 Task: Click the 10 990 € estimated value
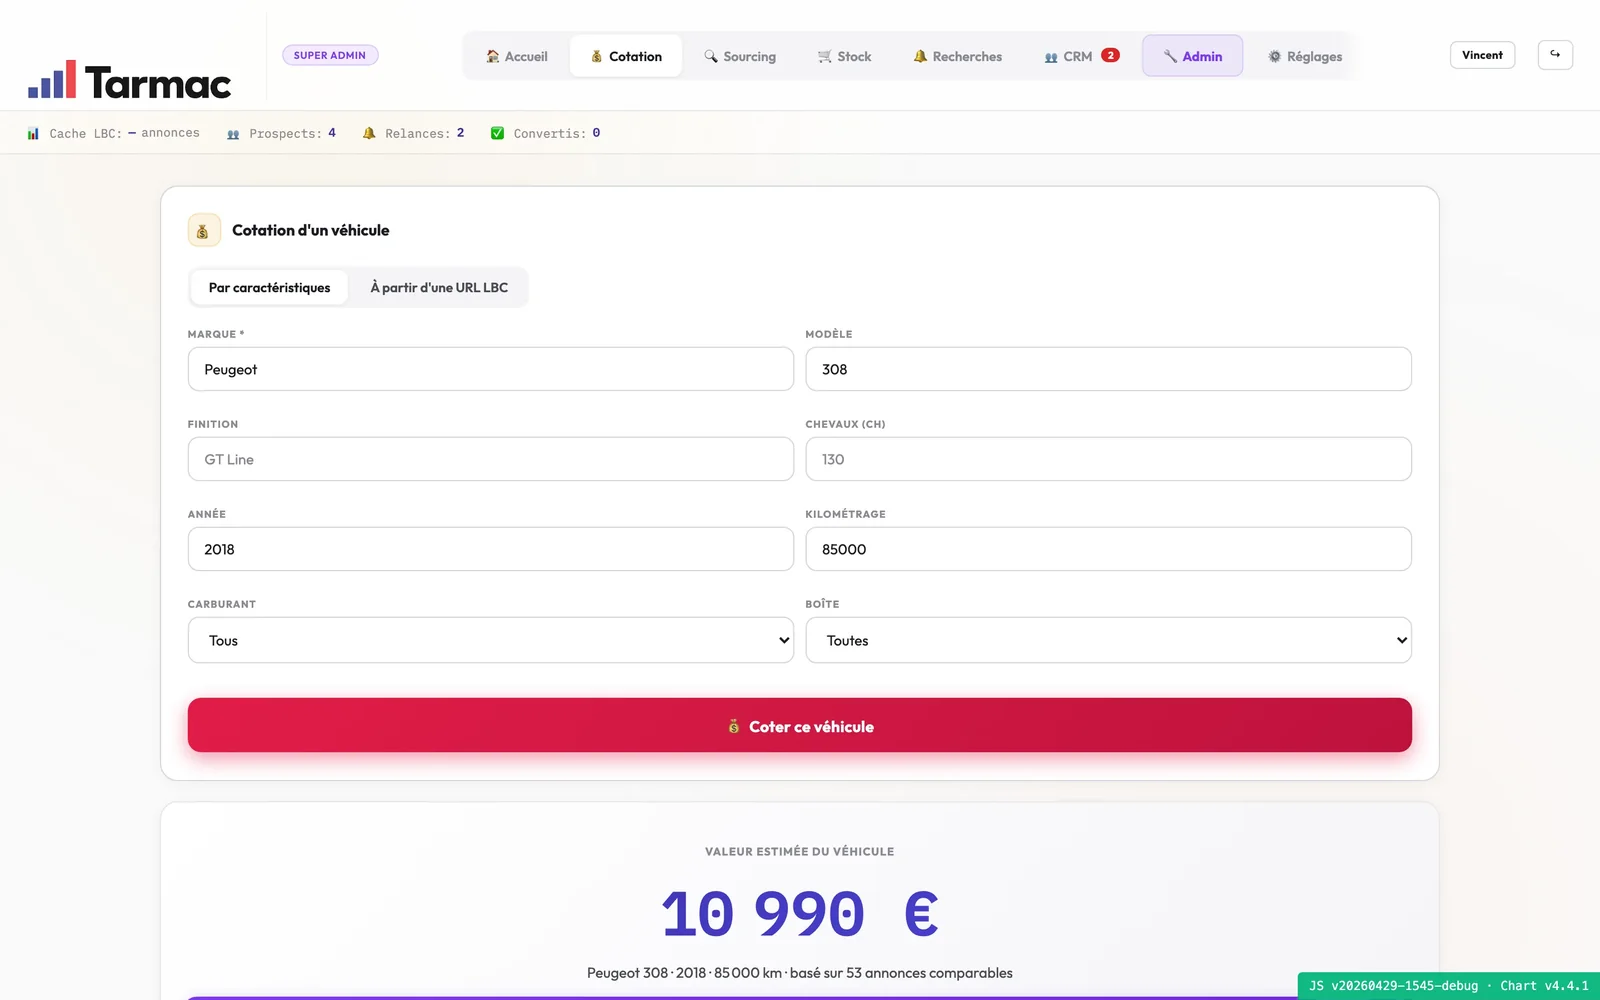(x=800, y=914)
